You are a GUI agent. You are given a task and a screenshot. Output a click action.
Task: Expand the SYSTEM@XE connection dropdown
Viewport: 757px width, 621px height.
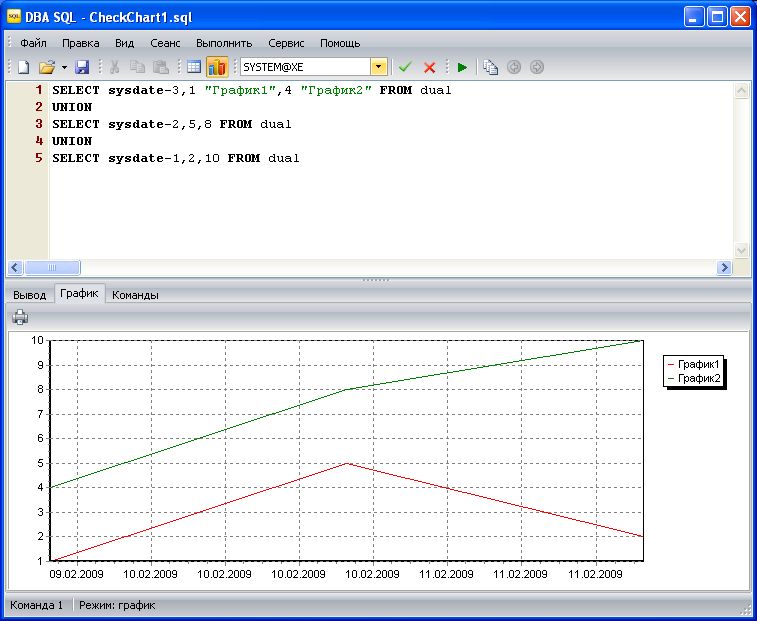379,67
